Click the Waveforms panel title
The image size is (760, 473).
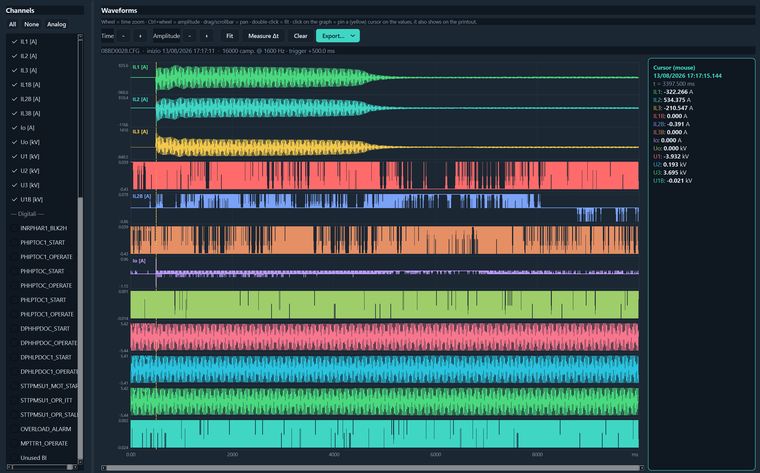click(x=119, y=10)
